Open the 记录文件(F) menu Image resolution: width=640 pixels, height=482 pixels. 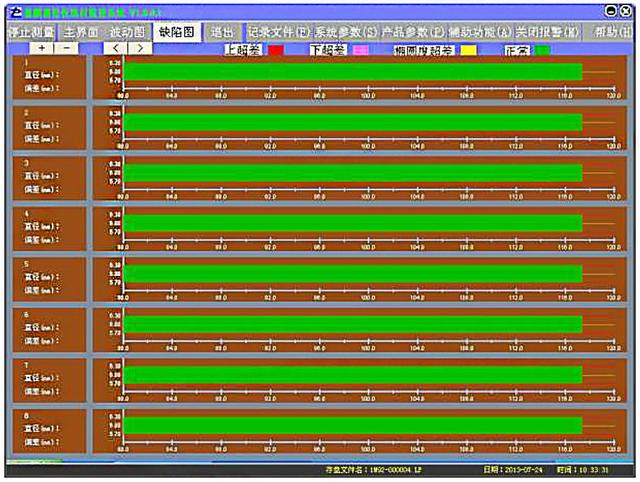pos(279,32)
